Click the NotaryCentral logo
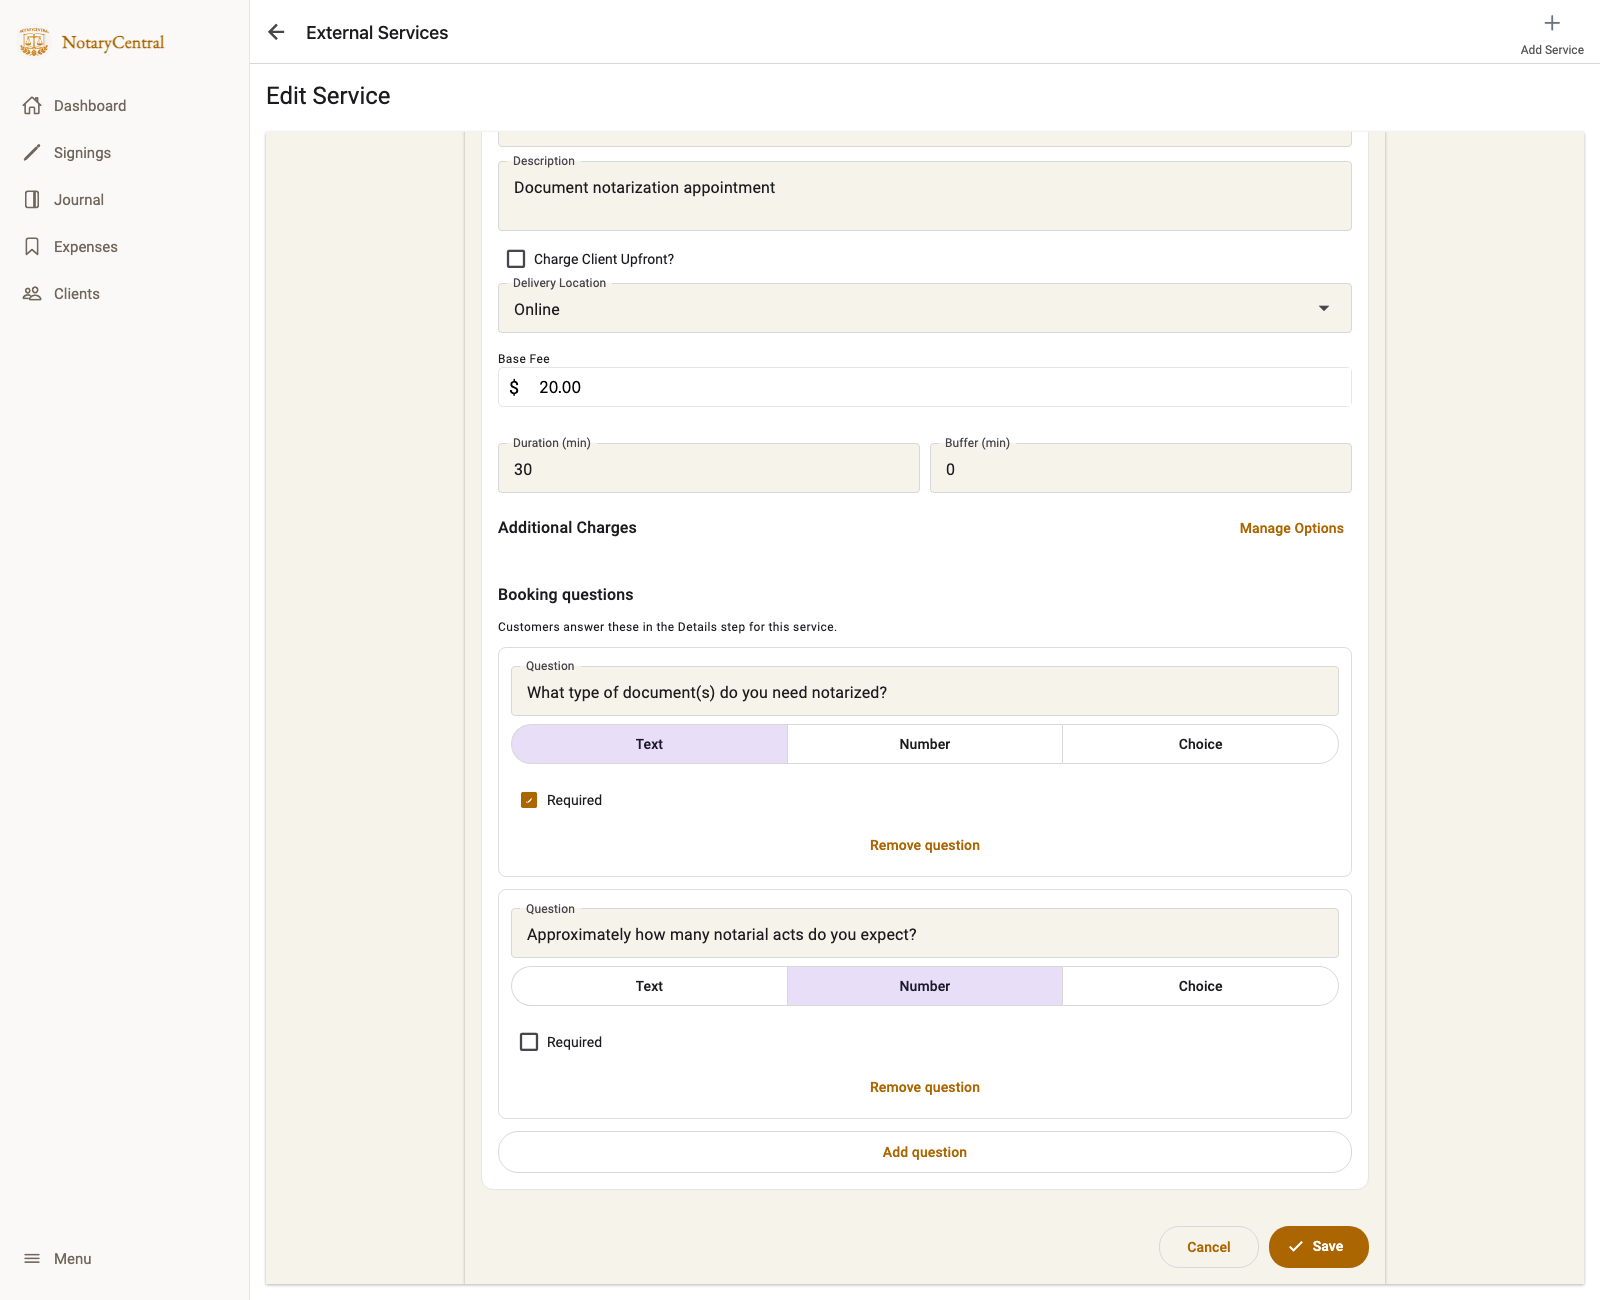1600x1300 pixels. pyautogui.click(x=91, y=42)
